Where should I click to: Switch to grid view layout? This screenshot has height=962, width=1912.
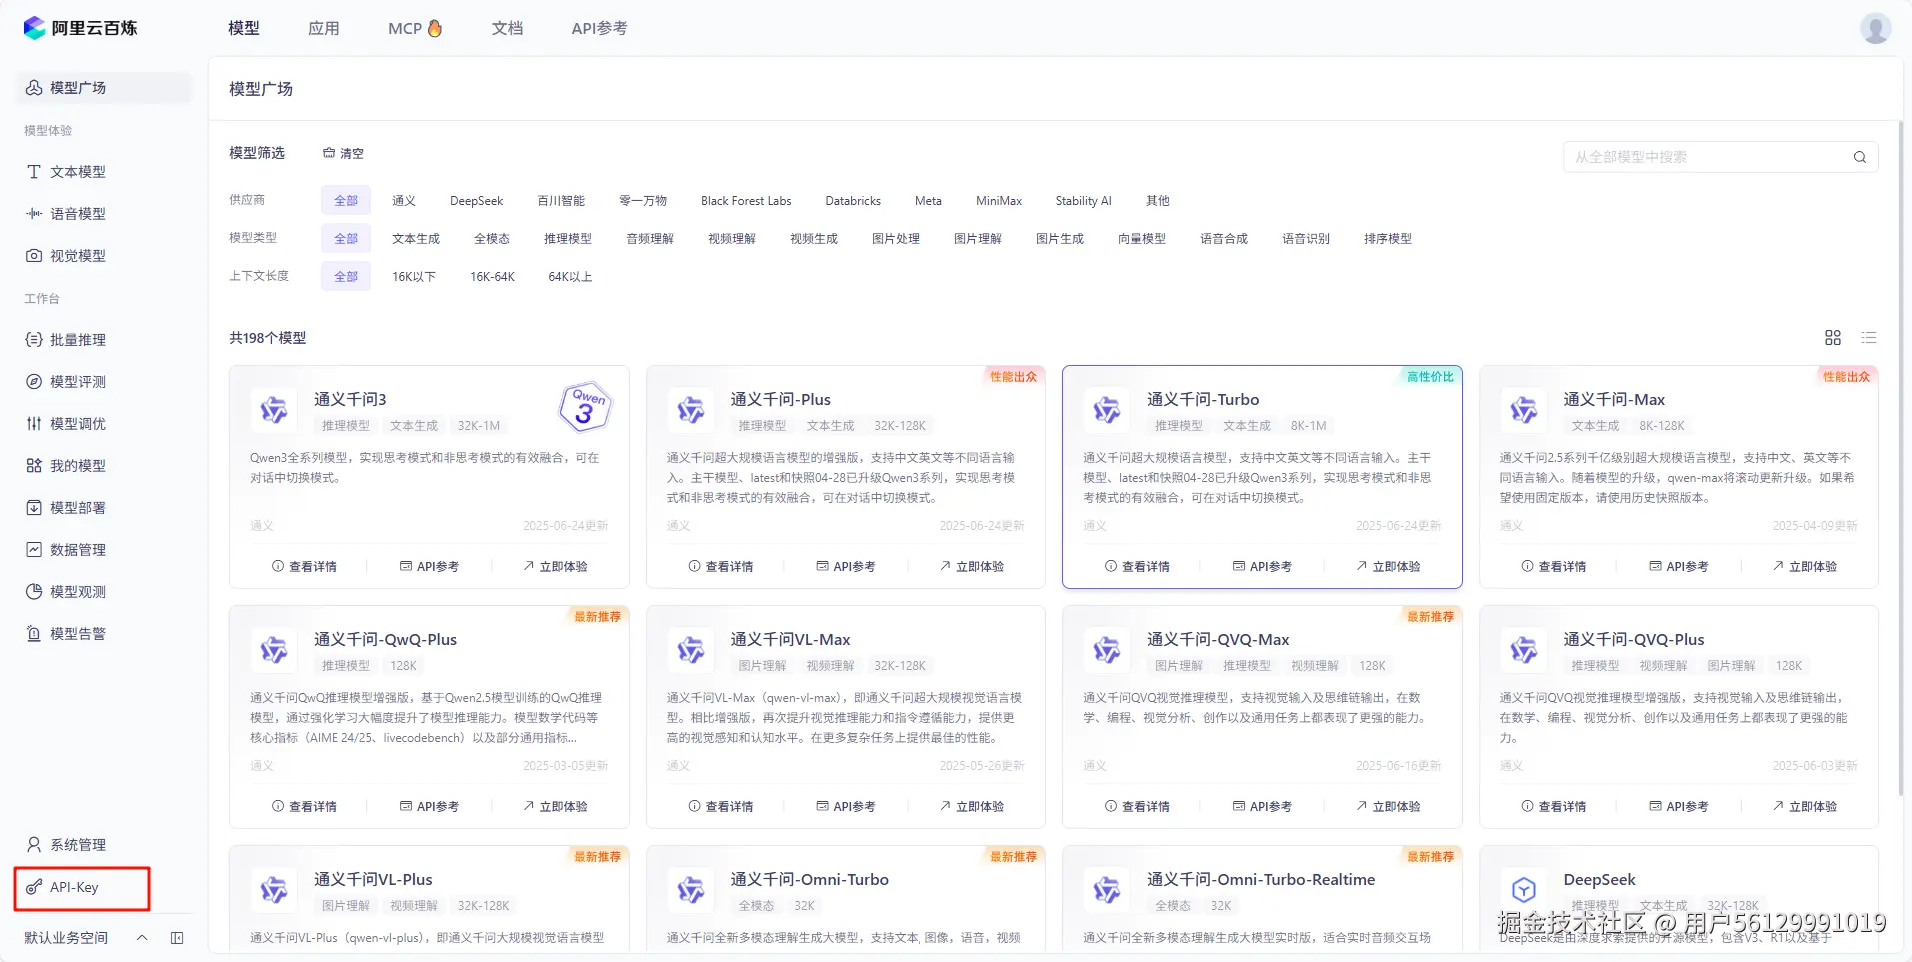point(1833,338)
